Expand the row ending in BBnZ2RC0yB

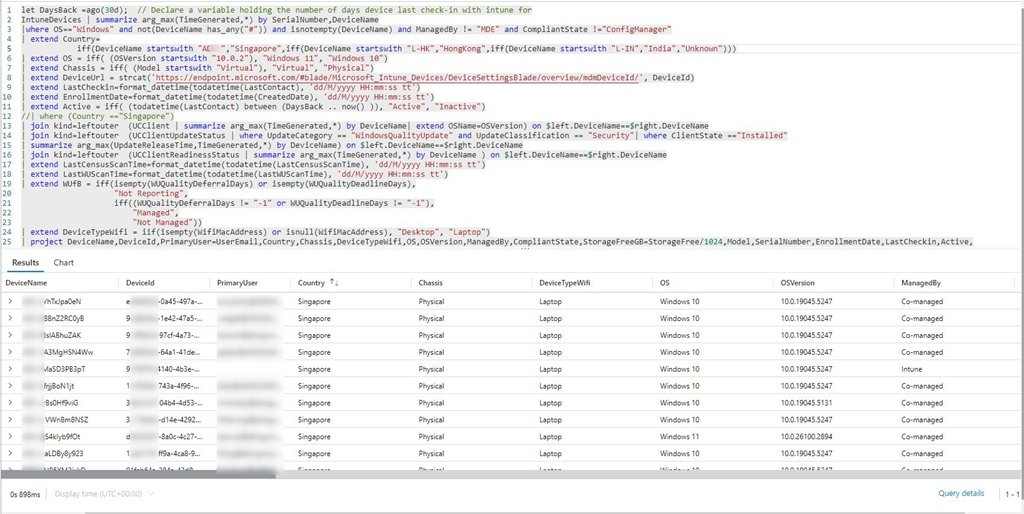click(11, 318)
